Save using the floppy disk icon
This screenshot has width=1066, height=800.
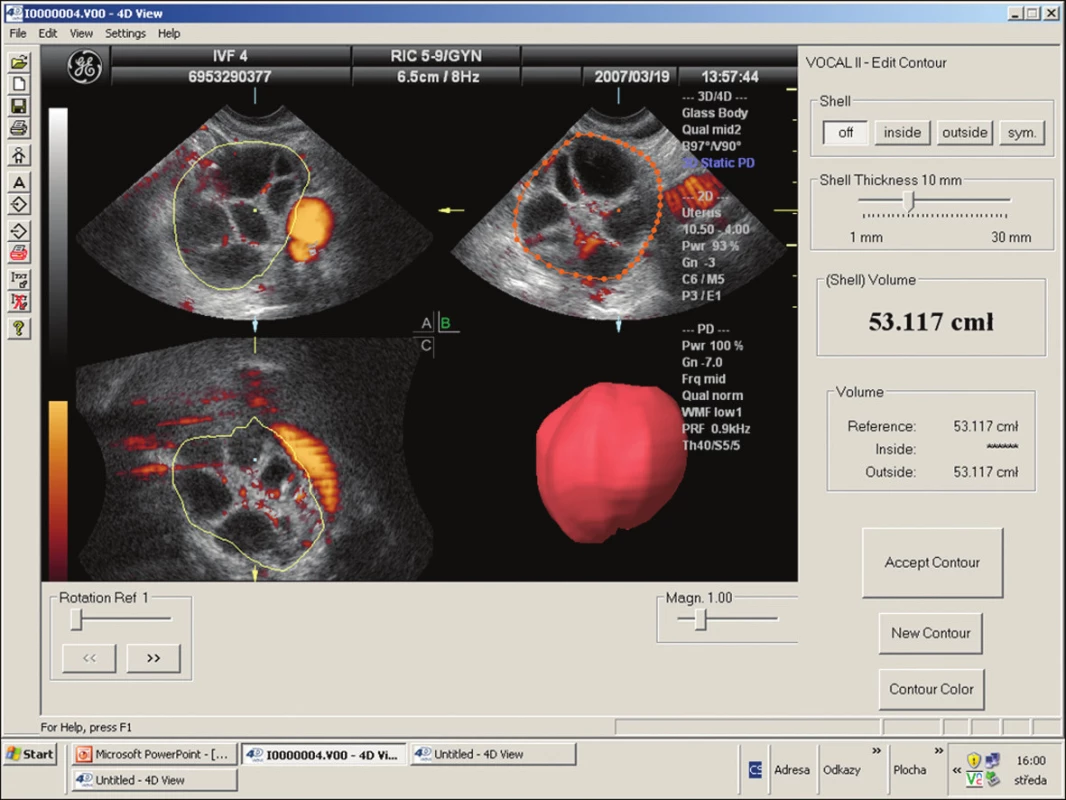point(19,106)
